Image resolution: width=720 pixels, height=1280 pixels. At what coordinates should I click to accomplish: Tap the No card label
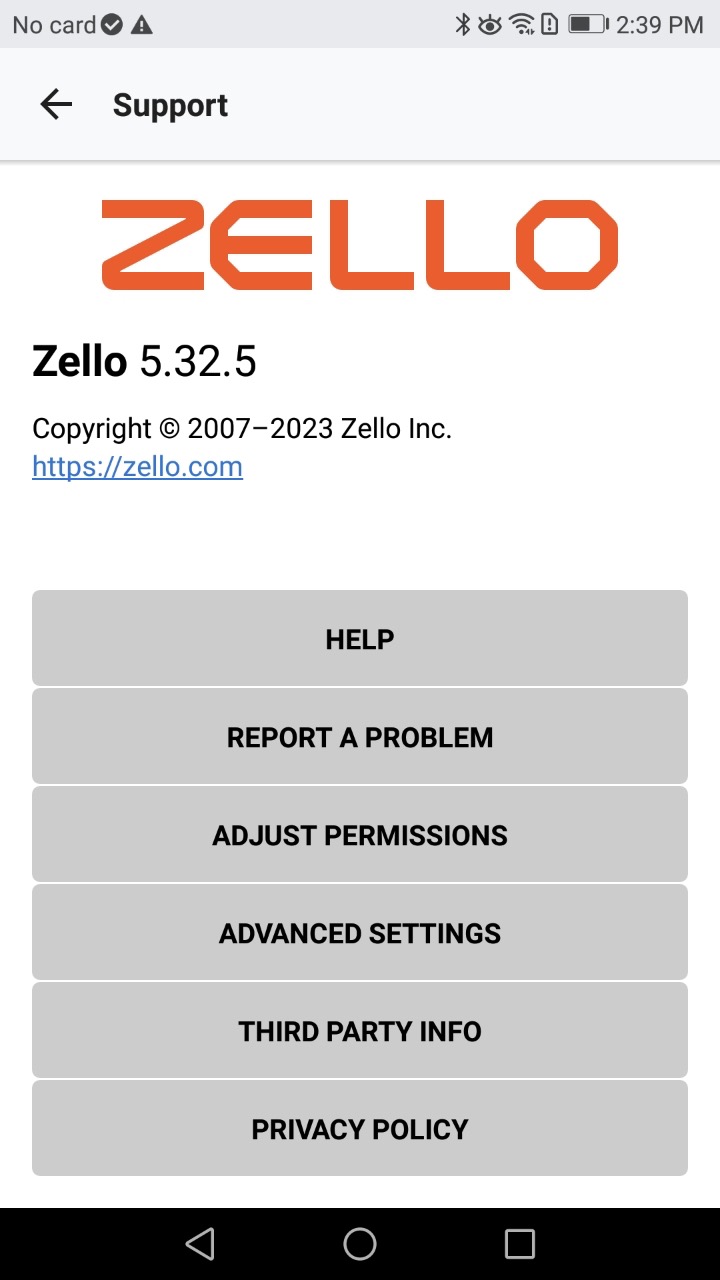point(52,24)
